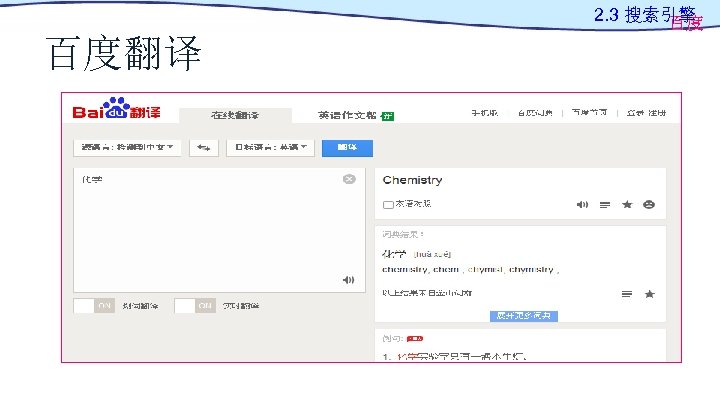
Task: Click the blue expand more dictionaries button
Action: 524,316
